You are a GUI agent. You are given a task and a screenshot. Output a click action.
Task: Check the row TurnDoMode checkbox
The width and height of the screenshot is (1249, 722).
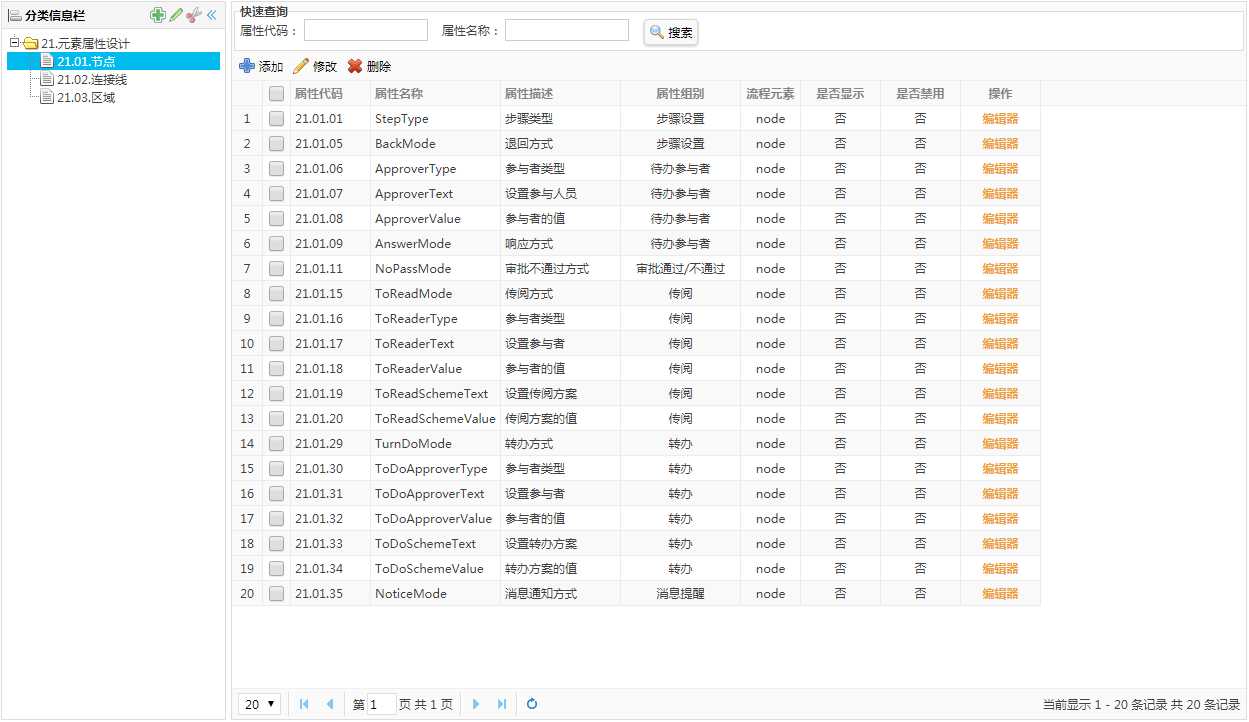pos(277,444)
